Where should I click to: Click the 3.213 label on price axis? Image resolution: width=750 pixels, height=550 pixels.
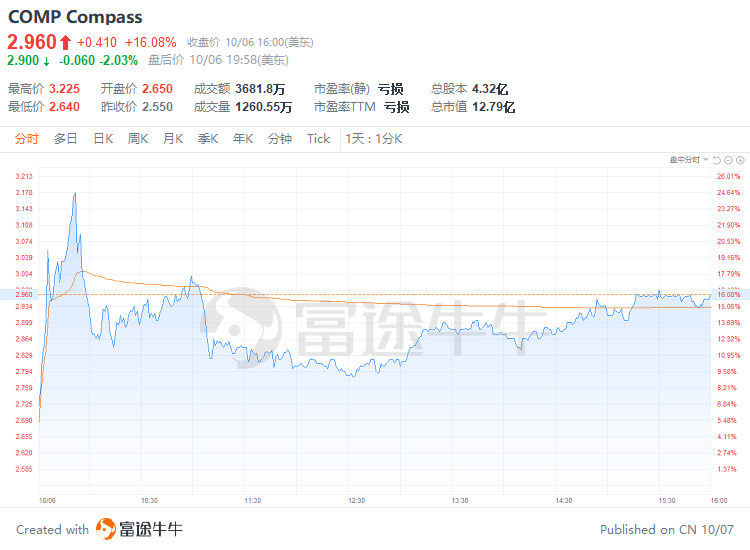tap(24, 176)
